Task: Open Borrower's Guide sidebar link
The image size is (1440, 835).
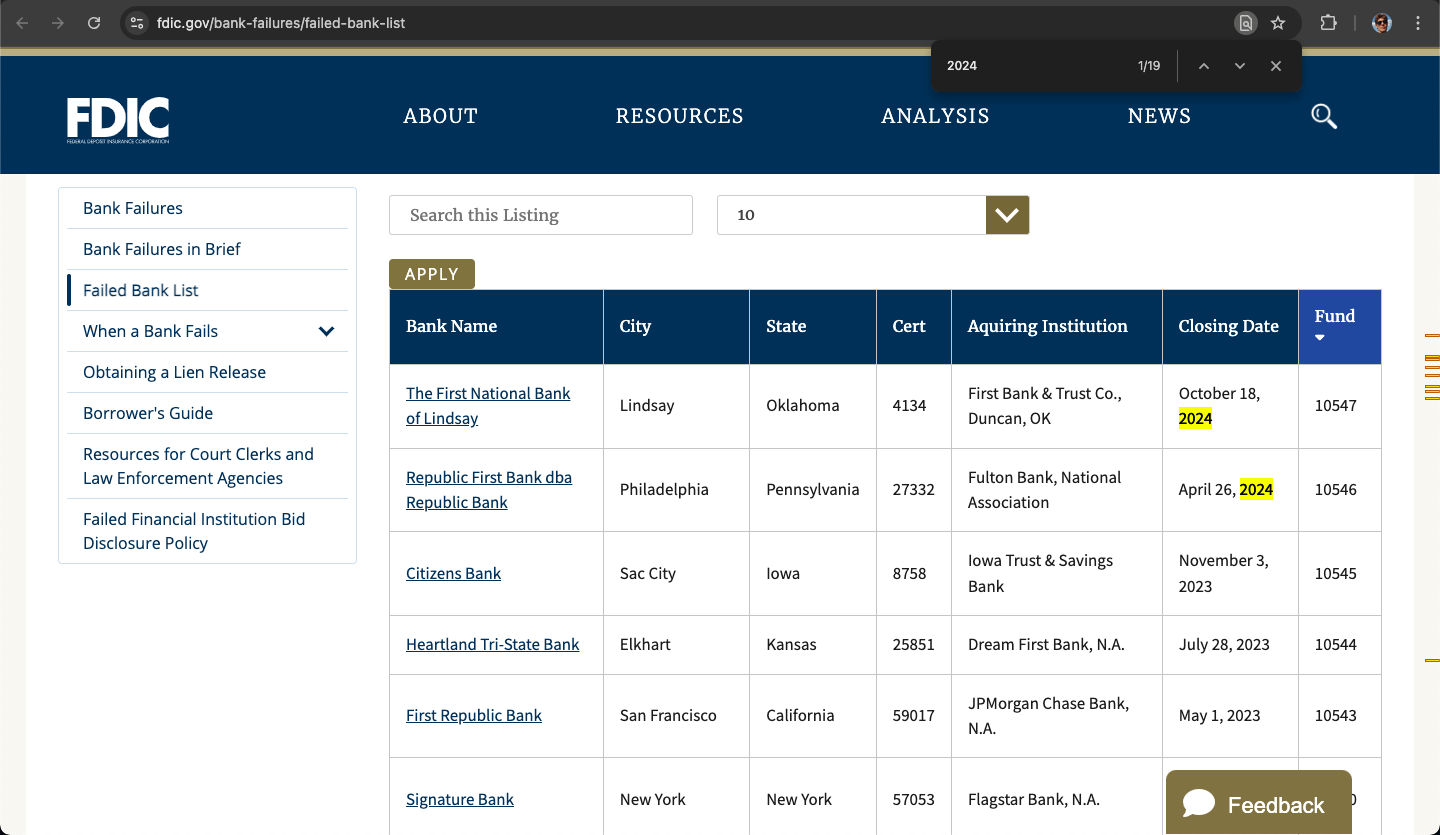Action: [148, 413]
